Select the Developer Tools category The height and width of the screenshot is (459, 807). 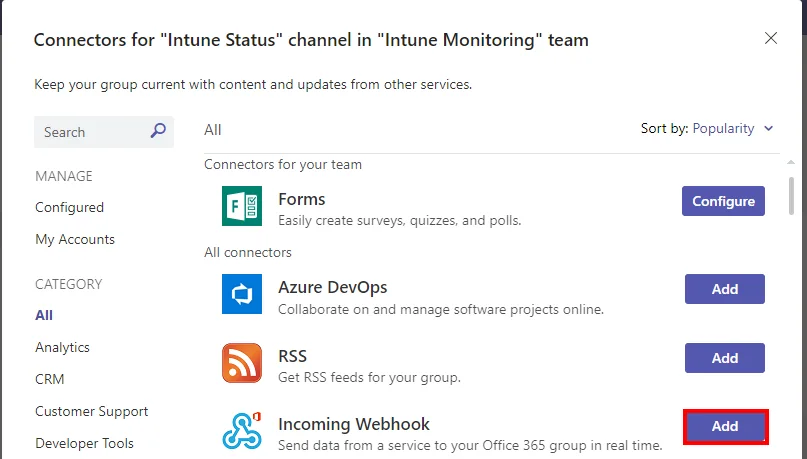tap(84, 443)
